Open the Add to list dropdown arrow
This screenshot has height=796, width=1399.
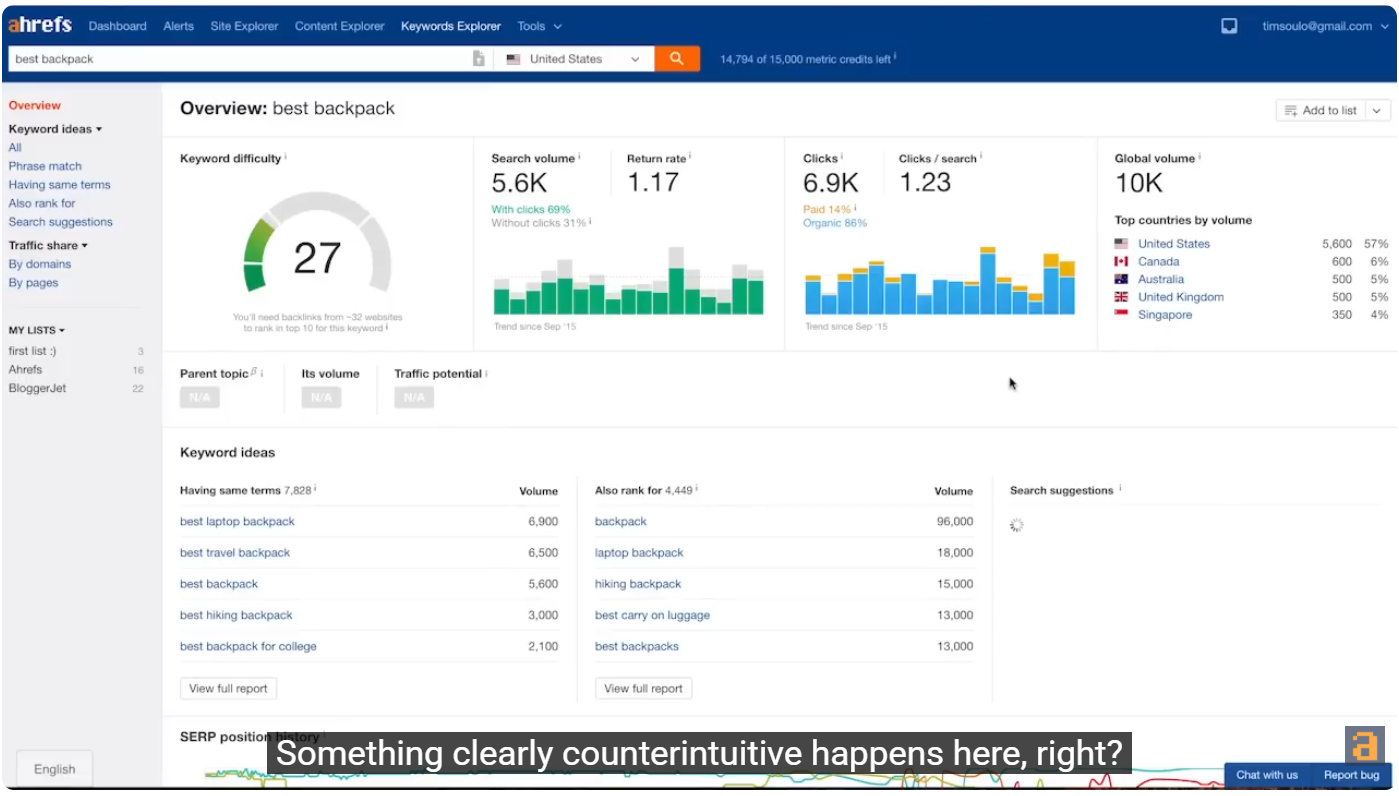coord(1378,111)
